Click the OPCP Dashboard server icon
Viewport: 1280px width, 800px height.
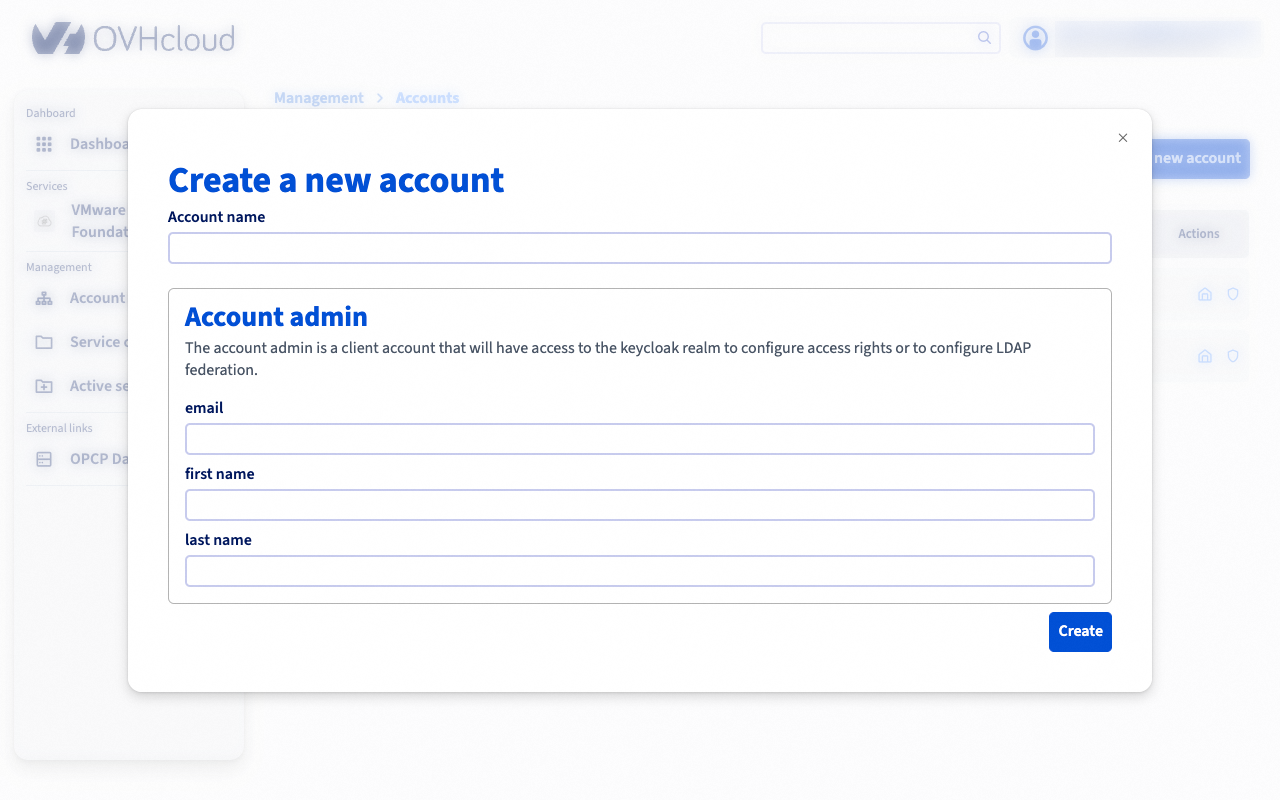(44, 458)
